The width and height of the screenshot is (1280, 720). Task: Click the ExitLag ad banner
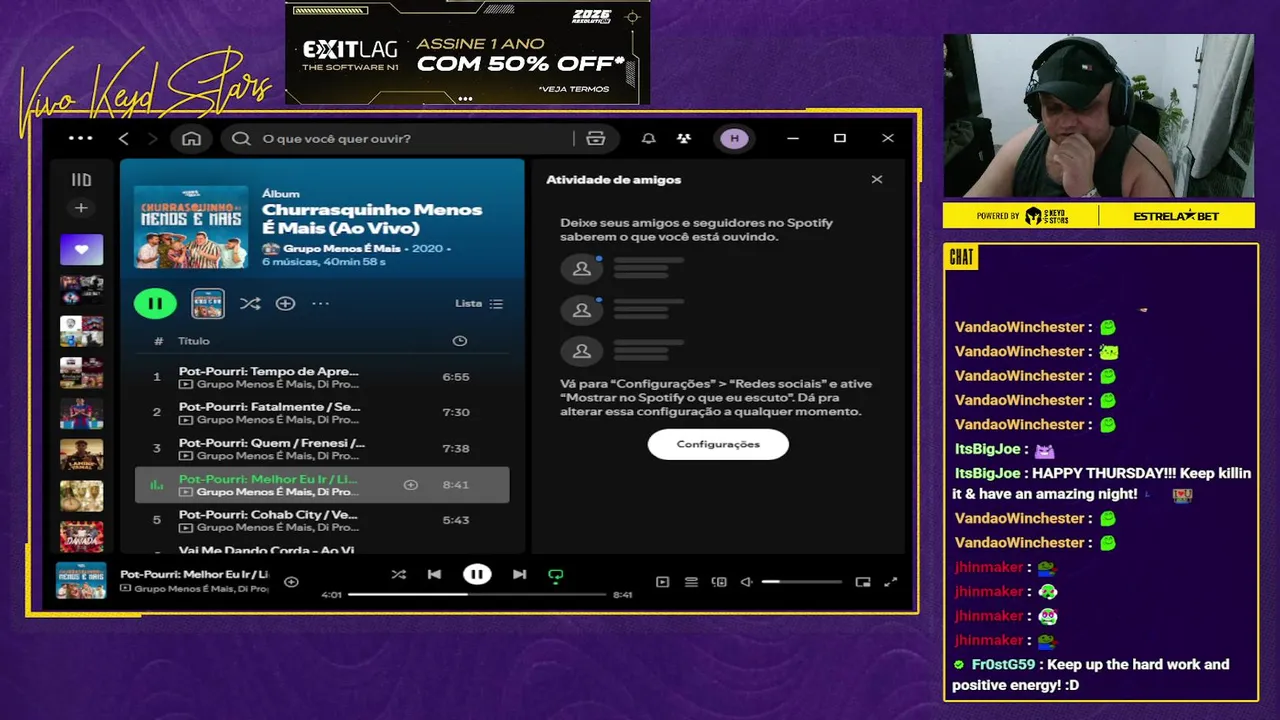click(x=467, y=53)
